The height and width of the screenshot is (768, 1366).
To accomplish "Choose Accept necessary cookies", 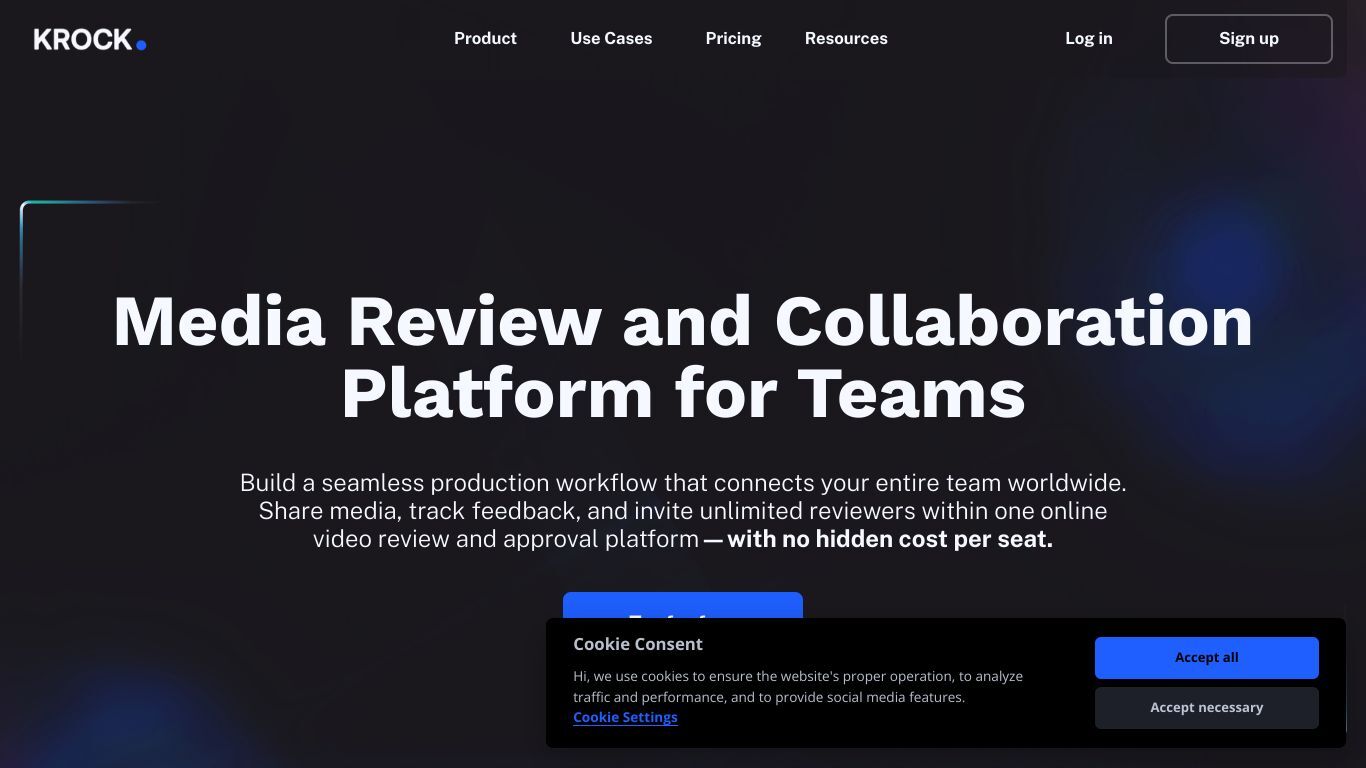I will coord(1206,708).
